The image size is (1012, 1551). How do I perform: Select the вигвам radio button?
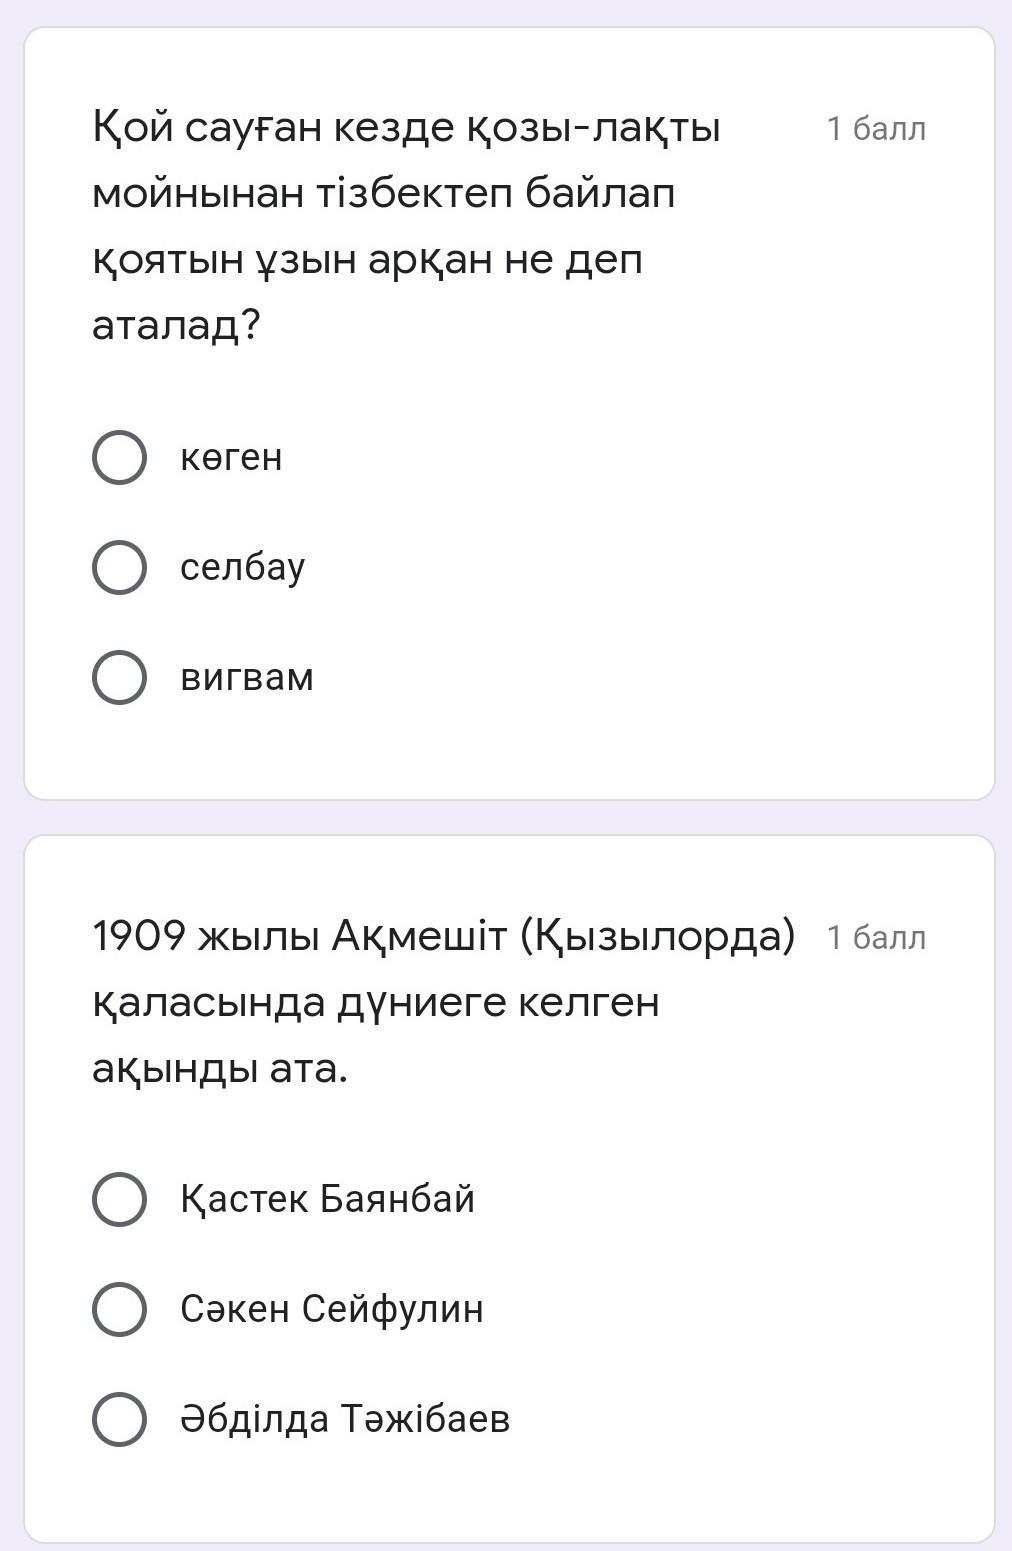coord(120,678)
